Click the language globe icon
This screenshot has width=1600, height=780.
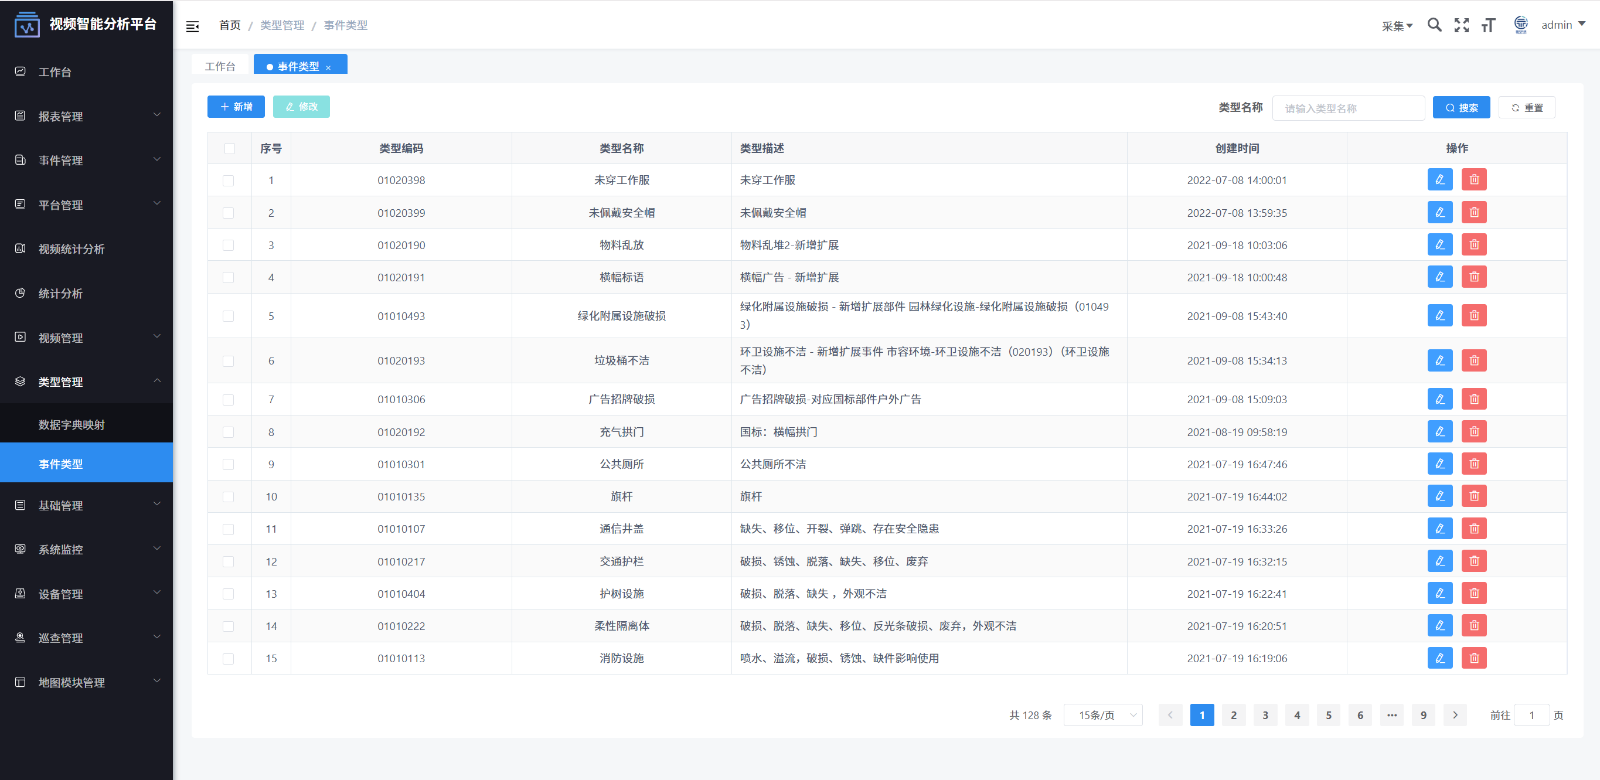[x=1520, y=25]
